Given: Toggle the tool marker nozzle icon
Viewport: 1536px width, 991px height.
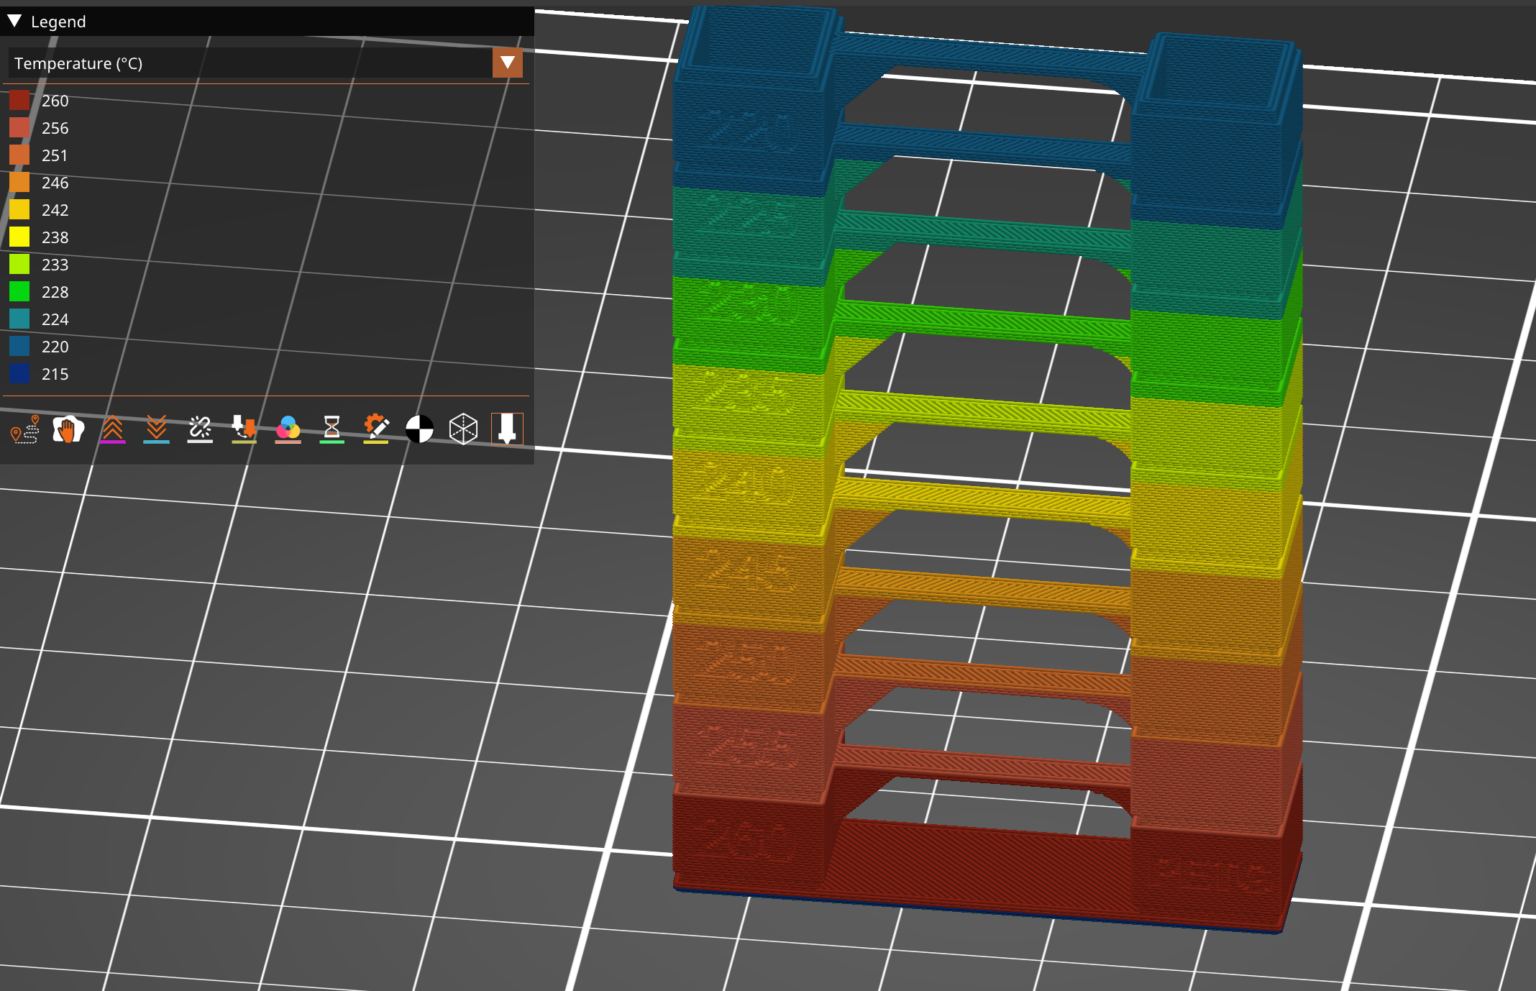Looking at the screenshot, I should (507, 430).
